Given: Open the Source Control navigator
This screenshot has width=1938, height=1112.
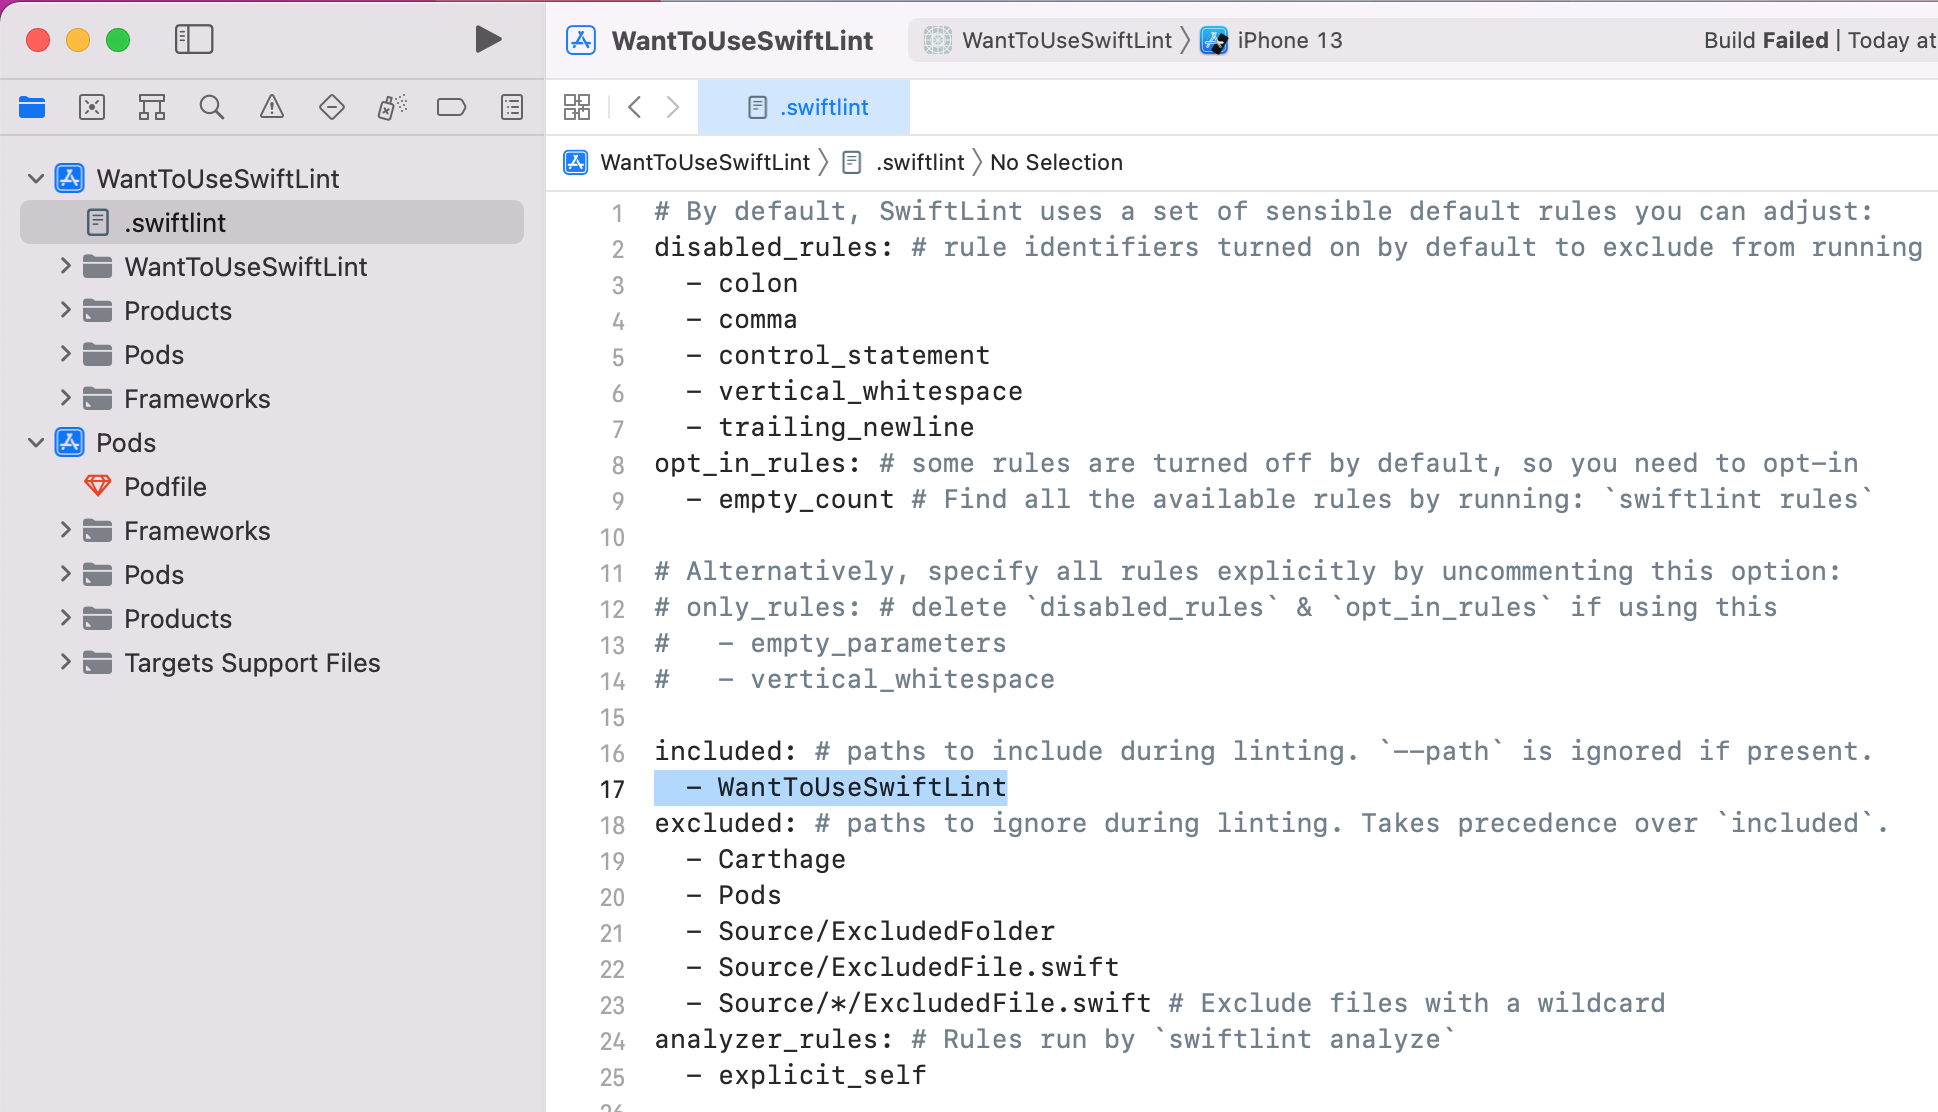Looking at the screenshot, I should click(x=92, y=107).
